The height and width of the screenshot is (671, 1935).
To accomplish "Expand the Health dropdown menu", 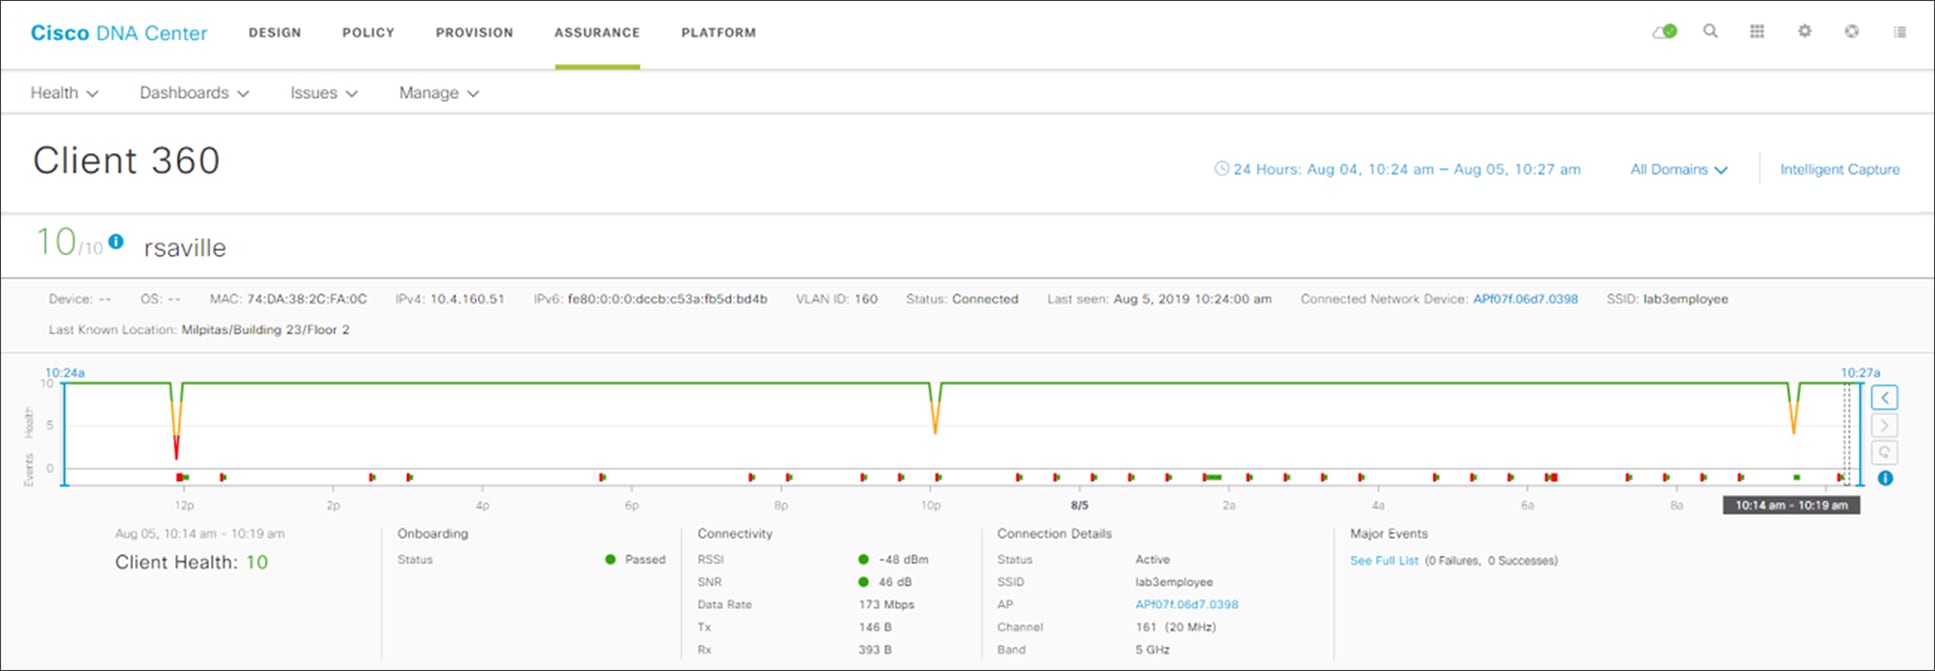I will [x=64, y=93].
